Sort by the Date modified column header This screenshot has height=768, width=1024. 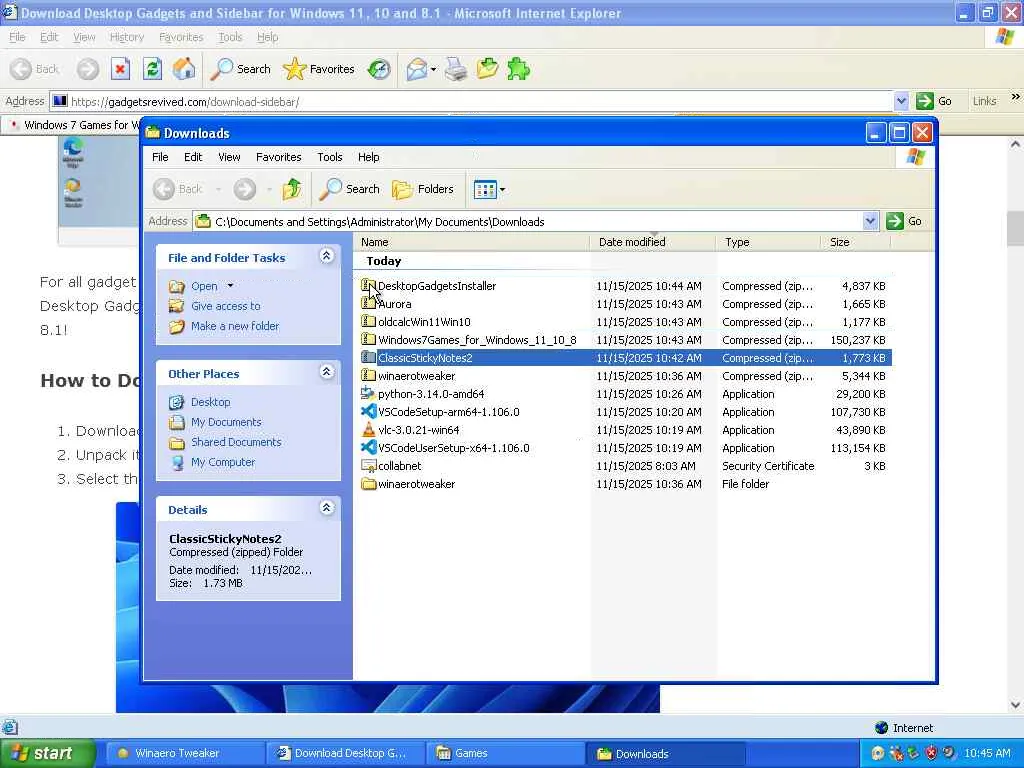652,242
